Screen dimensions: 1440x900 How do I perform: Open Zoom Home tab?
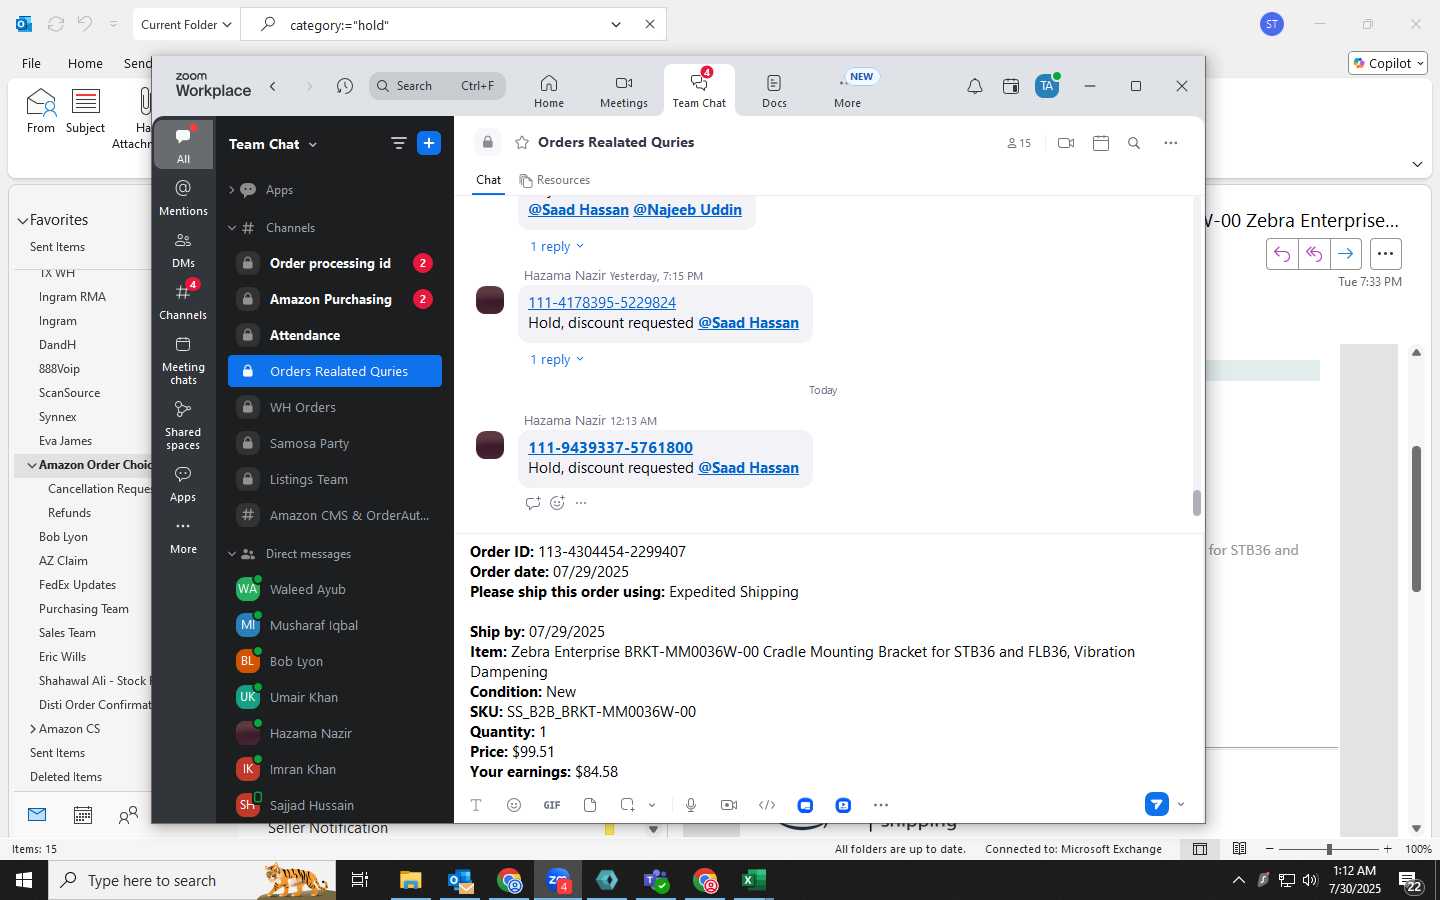(548, 90)
